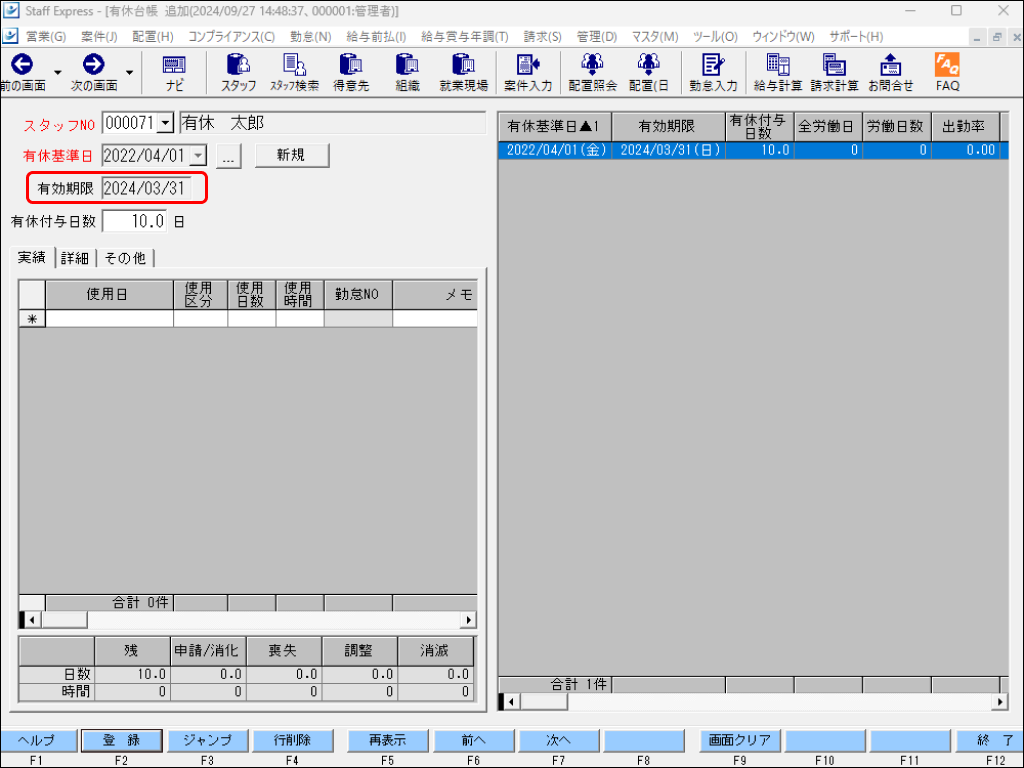Open the 給与賞与年調(T) menu
1024x768 pixels.
point(464,37)
